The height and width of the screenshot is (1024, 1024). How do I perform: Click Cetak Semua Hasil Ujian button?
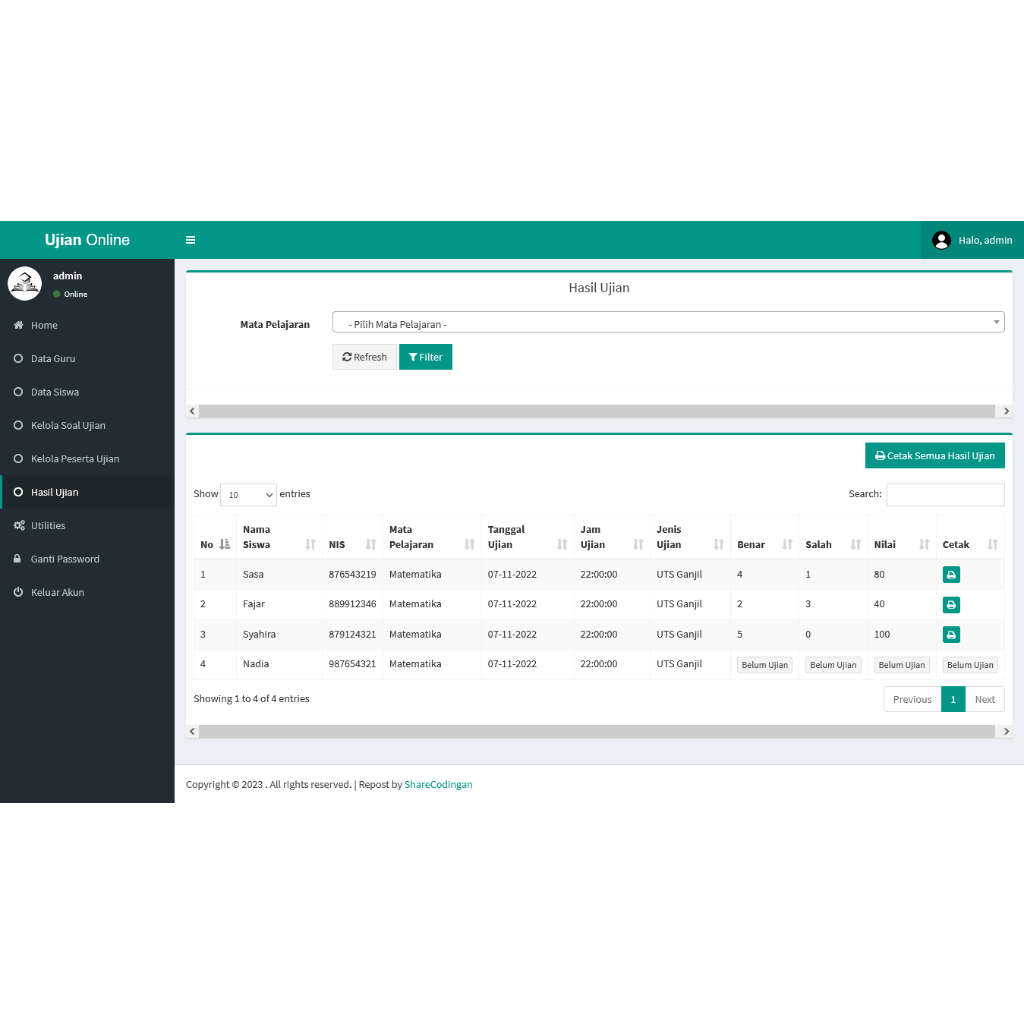pos(934,456)
